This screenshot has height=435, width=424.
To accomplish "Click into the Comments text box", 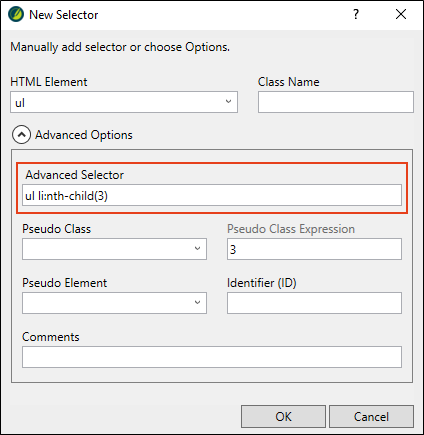I will pos(212,357).
